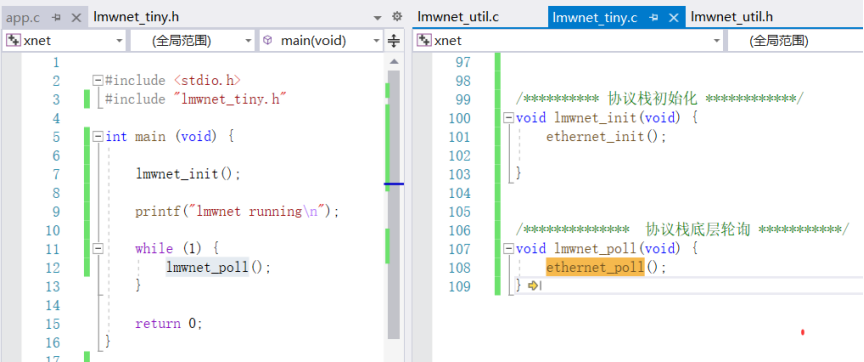Open the xnet project dropdown in right pane
This screenshot has height=362, width=864.
[x=568, y=41]
